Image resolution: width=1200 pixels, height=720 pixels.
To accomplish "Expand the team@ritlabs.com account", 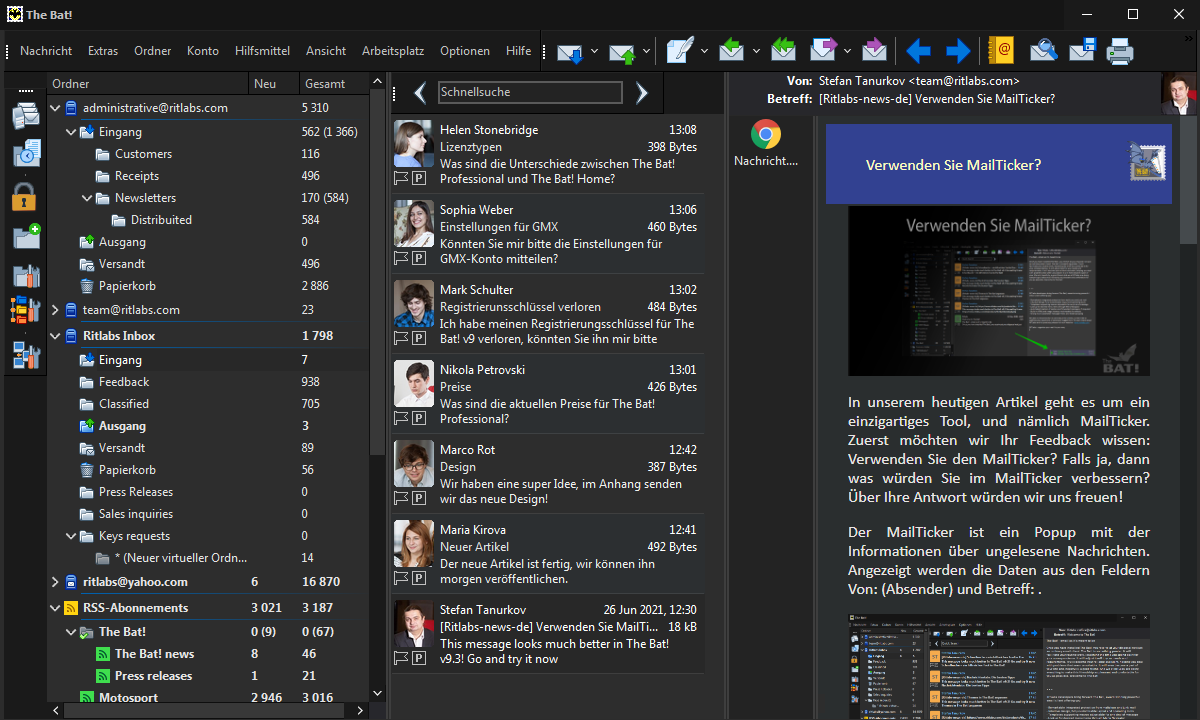I will point(55,310).
